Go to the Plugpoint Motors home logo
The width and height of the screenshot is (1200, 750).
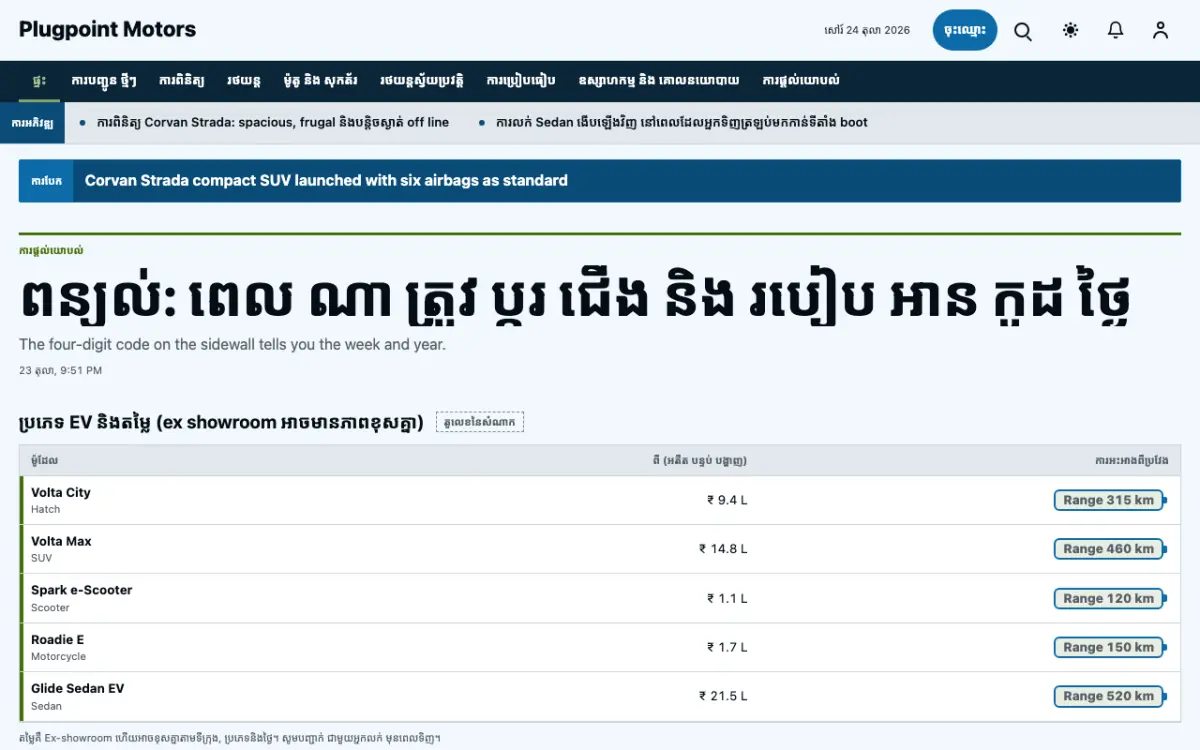click(x=107, y=30)
